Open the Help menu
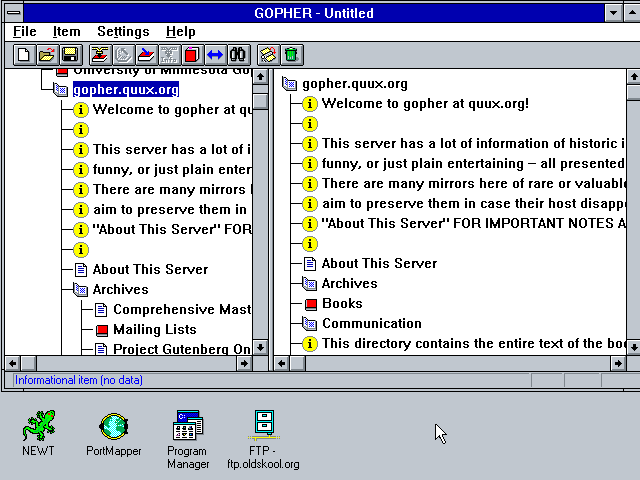This screenshot has height=480, width=640. click(x=180, y=31)
